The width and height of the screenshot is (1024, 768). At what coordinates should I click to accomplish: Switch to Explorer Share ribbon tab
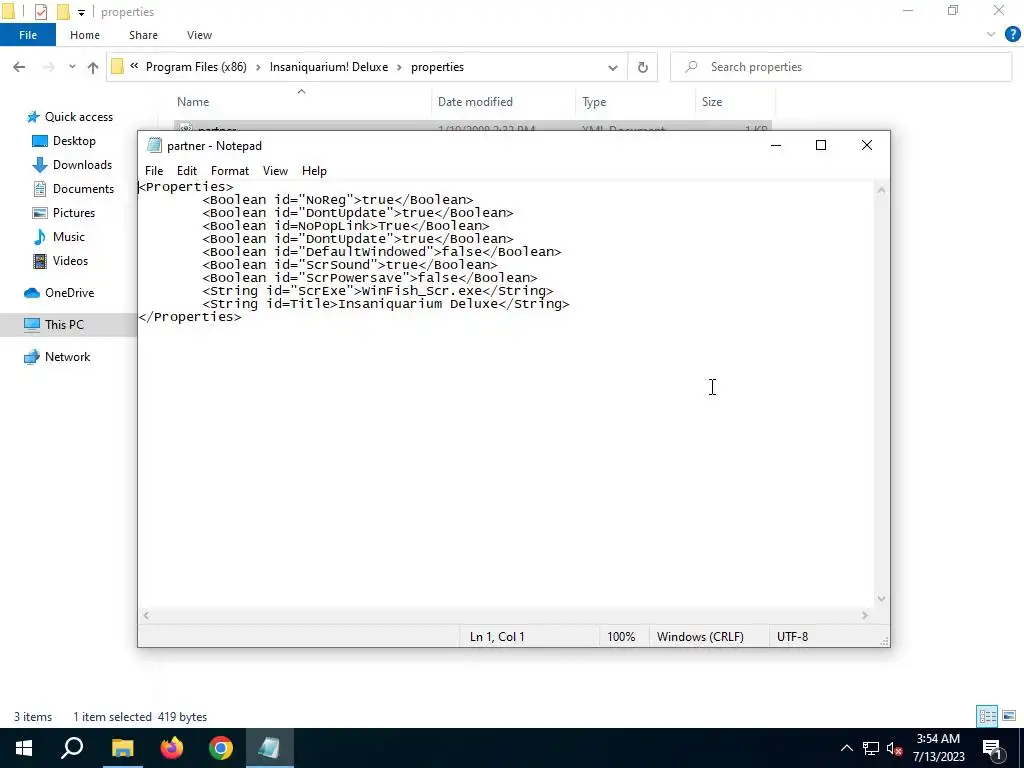coord(143,35)
